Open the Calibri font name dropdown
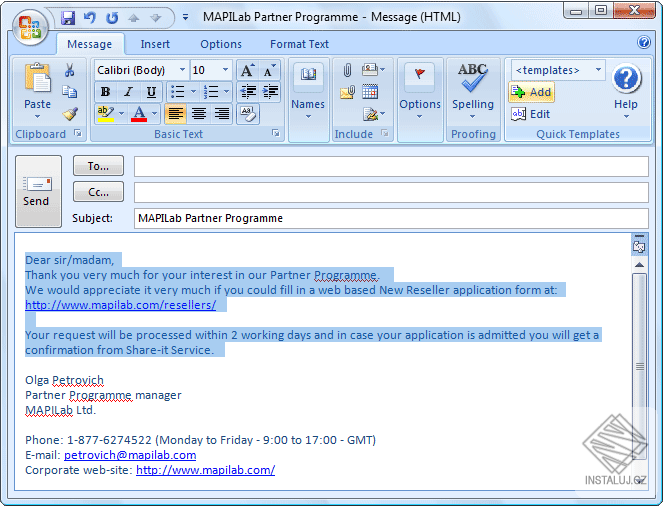Image resolution: width=666 pixels, height=507 pixels. [183, 70]
